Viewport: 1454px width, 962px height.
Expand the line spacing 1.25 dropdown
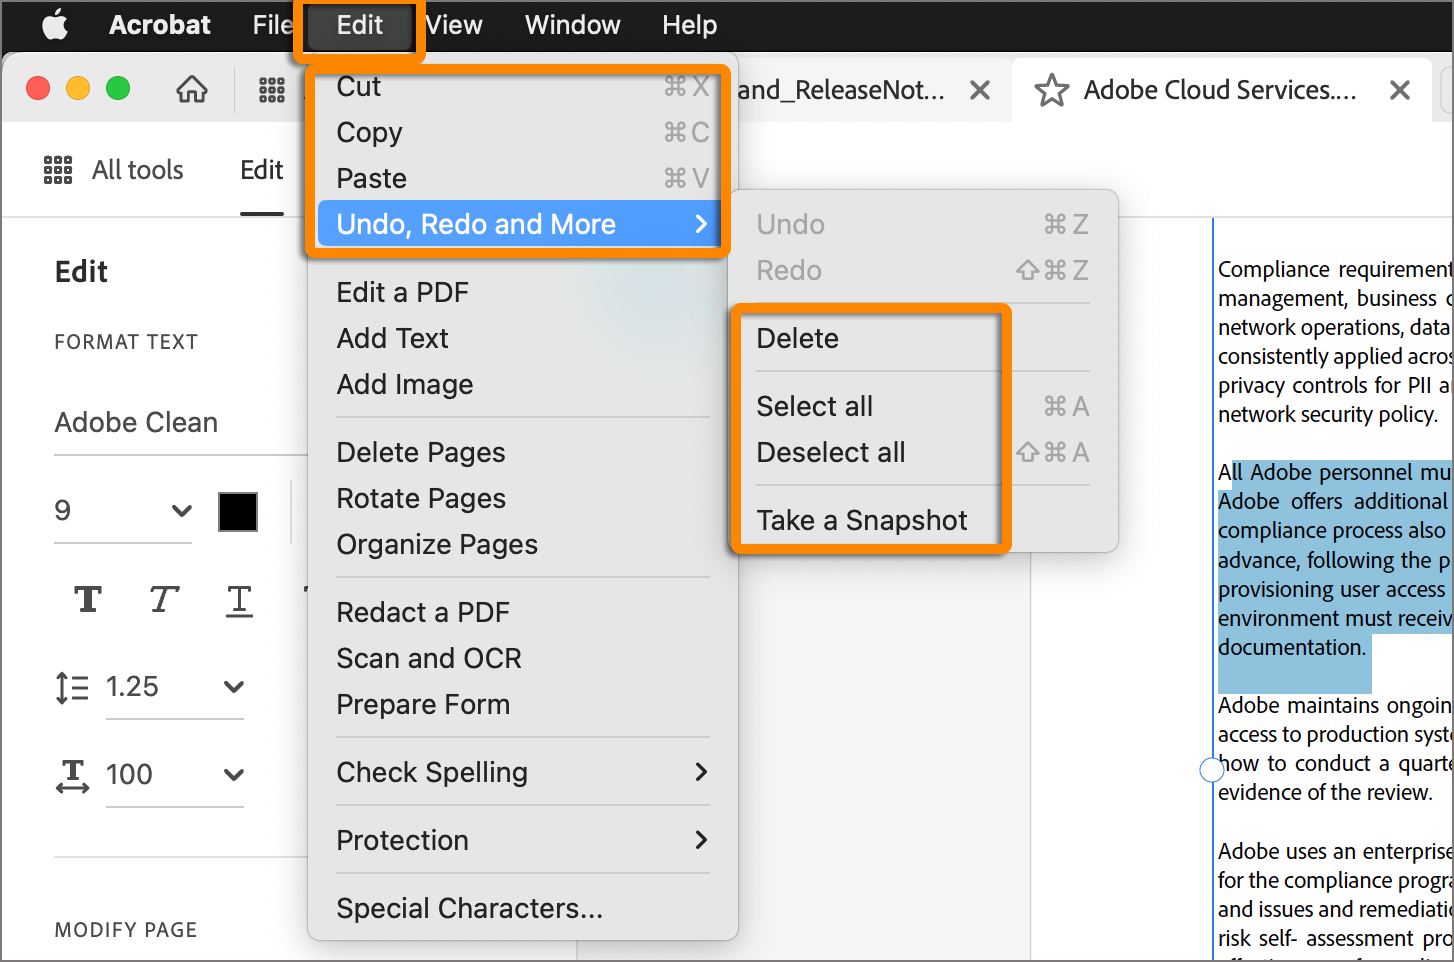(x=233, y=687)
